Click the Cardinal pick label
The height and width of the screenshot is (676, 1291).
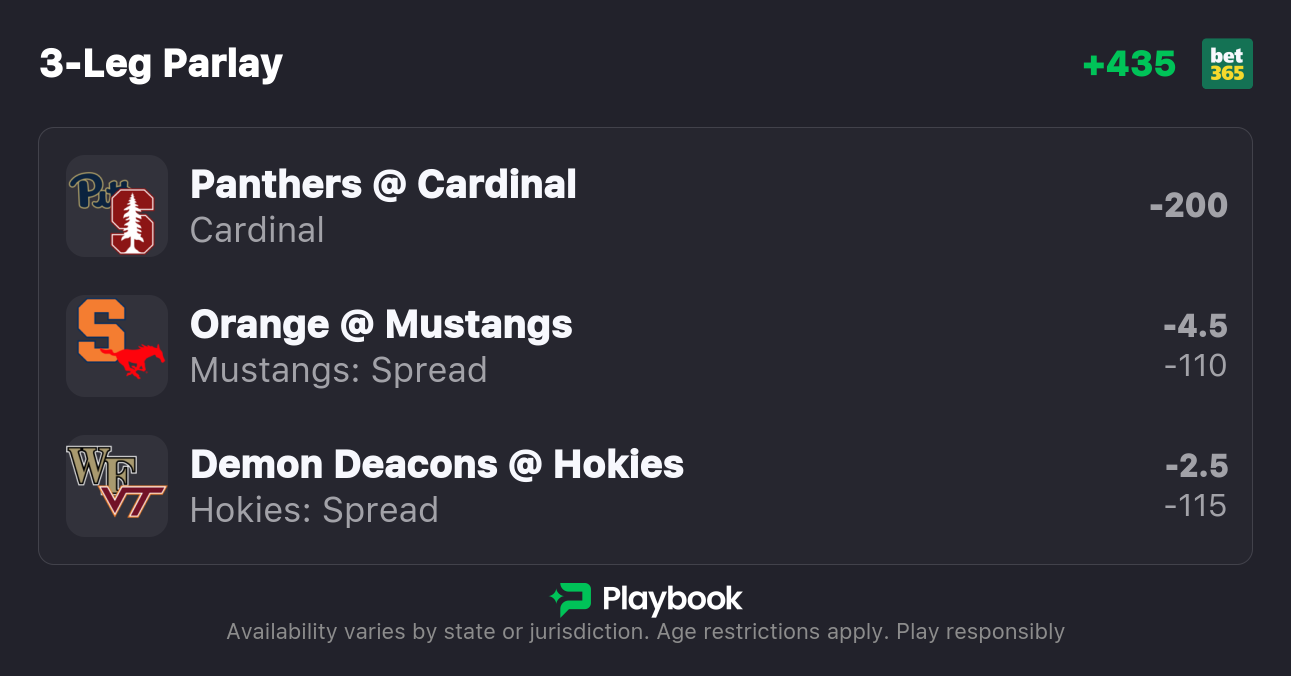pos(257,230)
